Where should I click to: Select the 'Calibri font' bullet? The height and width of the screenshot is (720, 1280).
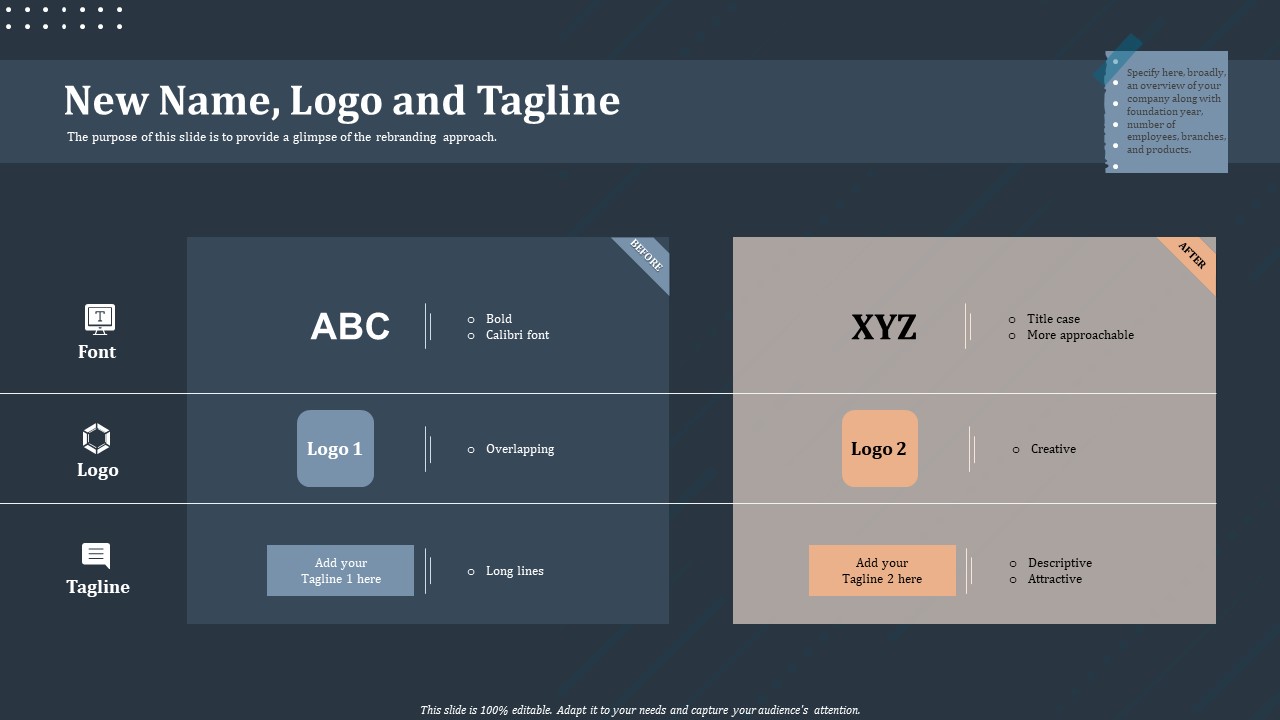tap(518, 335)
